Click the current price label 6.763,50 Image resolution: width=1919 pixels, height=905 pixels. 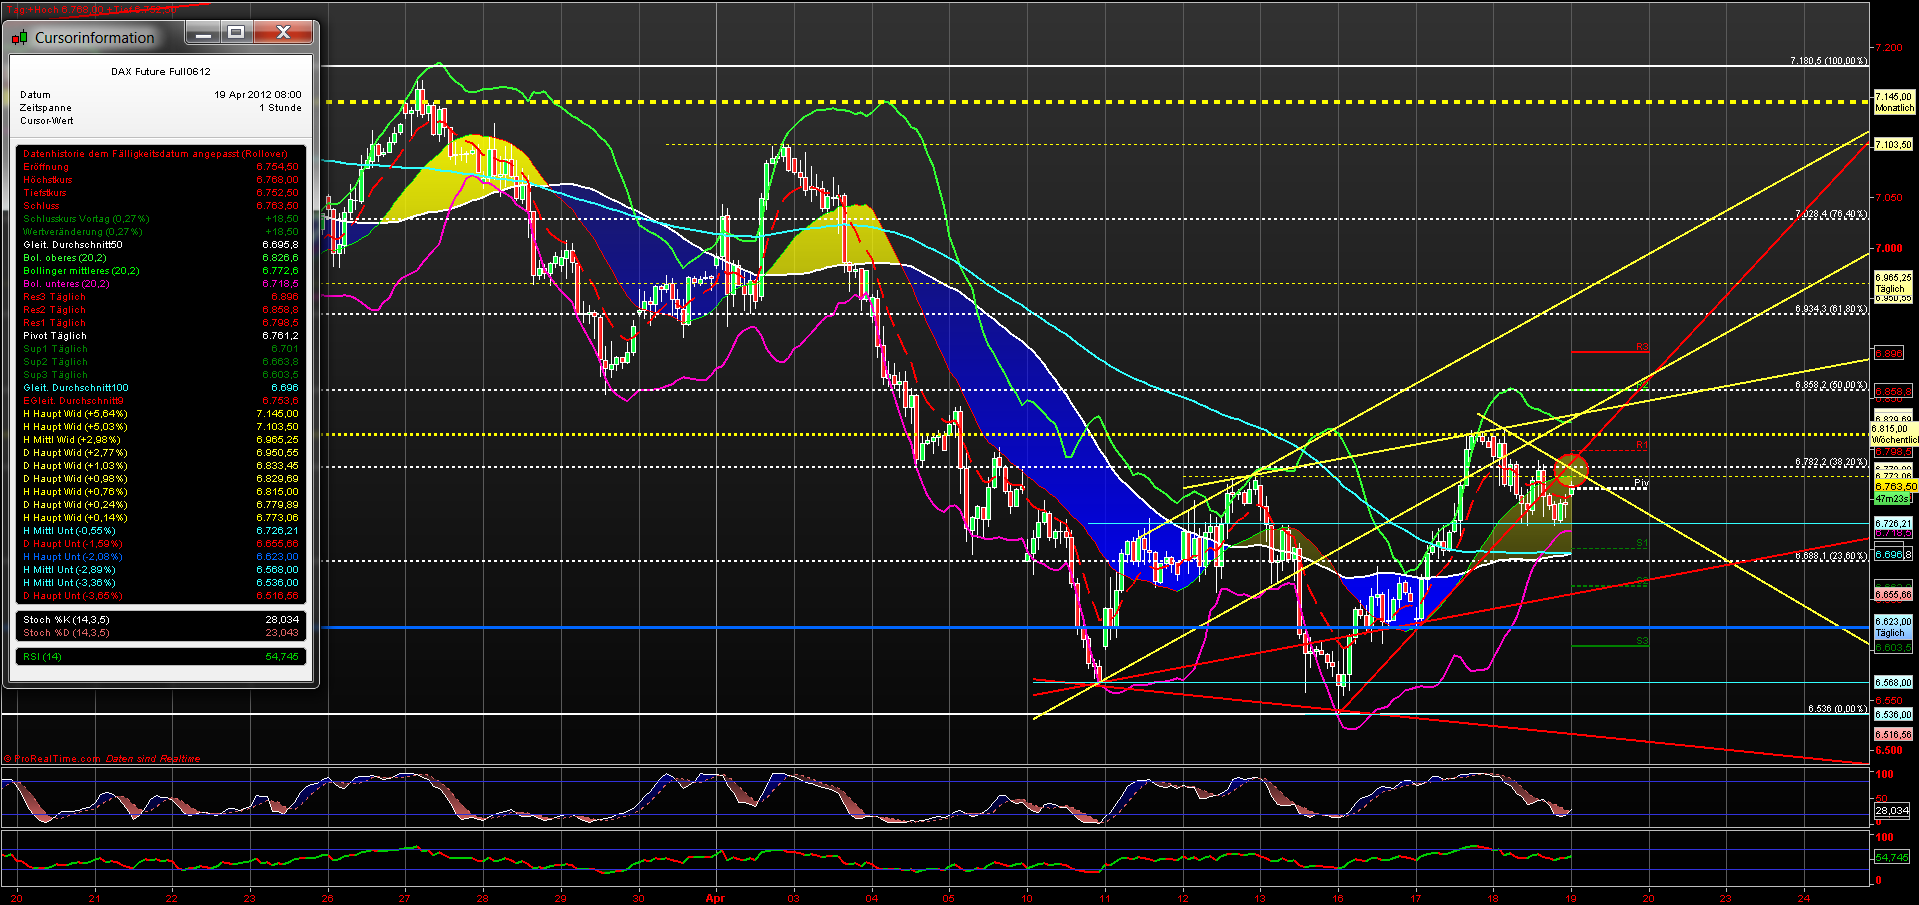[x=1896, y=487]
